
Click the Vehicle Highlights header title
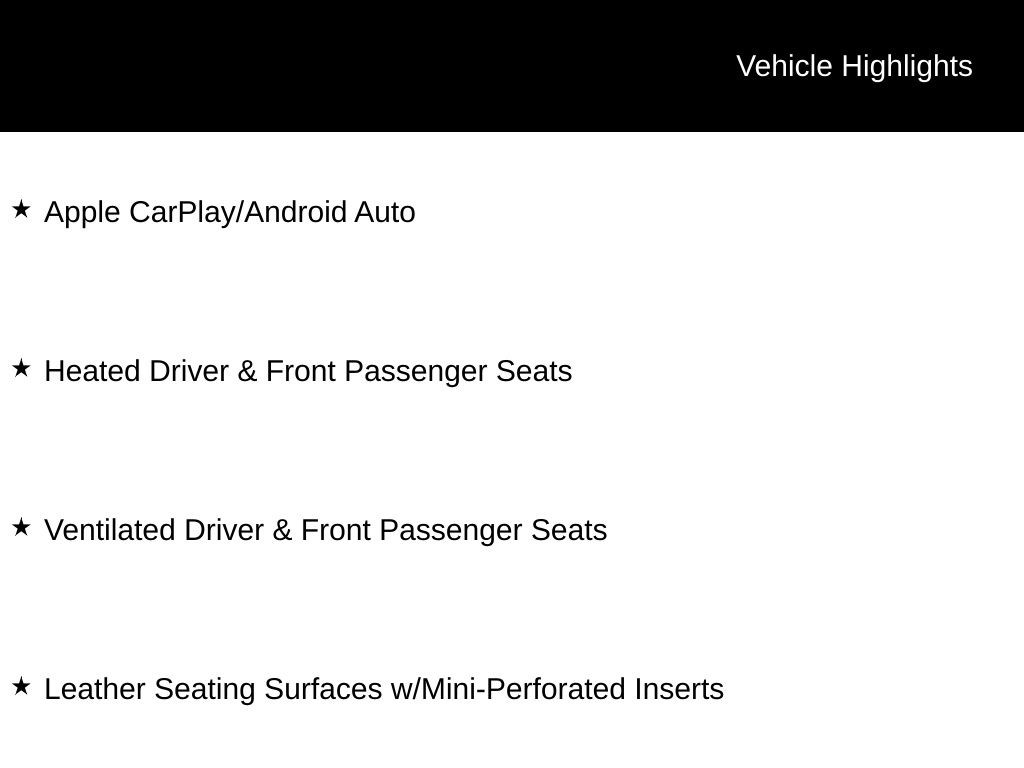(854, 66)
